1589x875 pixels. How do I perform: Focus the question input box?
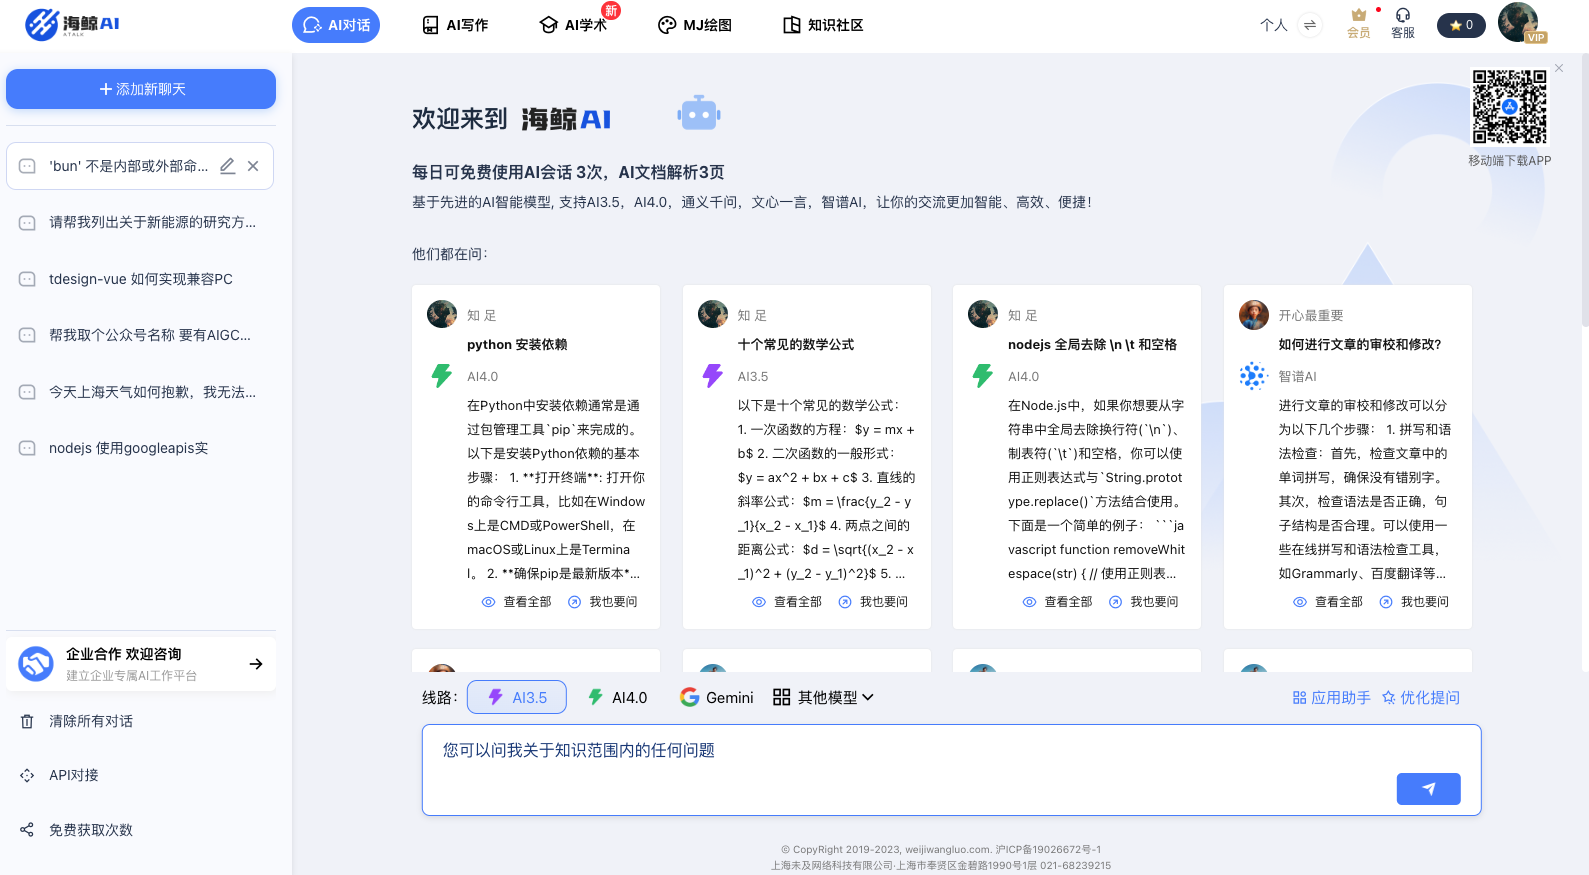(x=951, y=770)
